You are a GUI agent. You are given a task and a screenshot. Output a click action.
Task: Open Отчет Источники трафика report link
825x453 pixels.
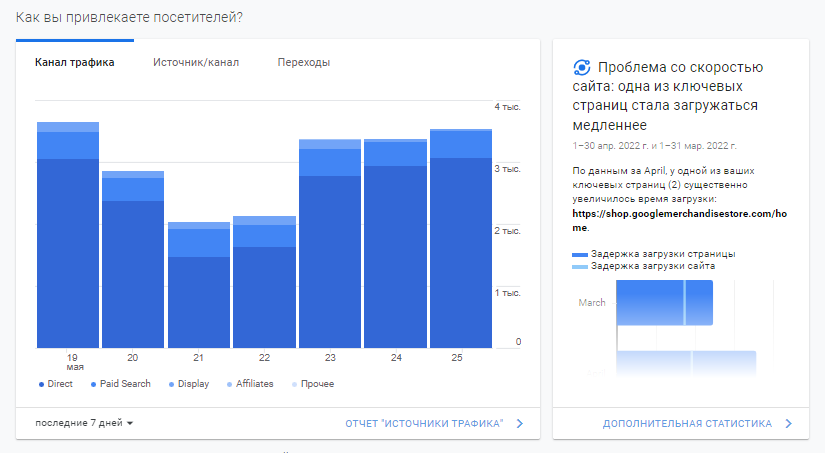coord(424,423)
